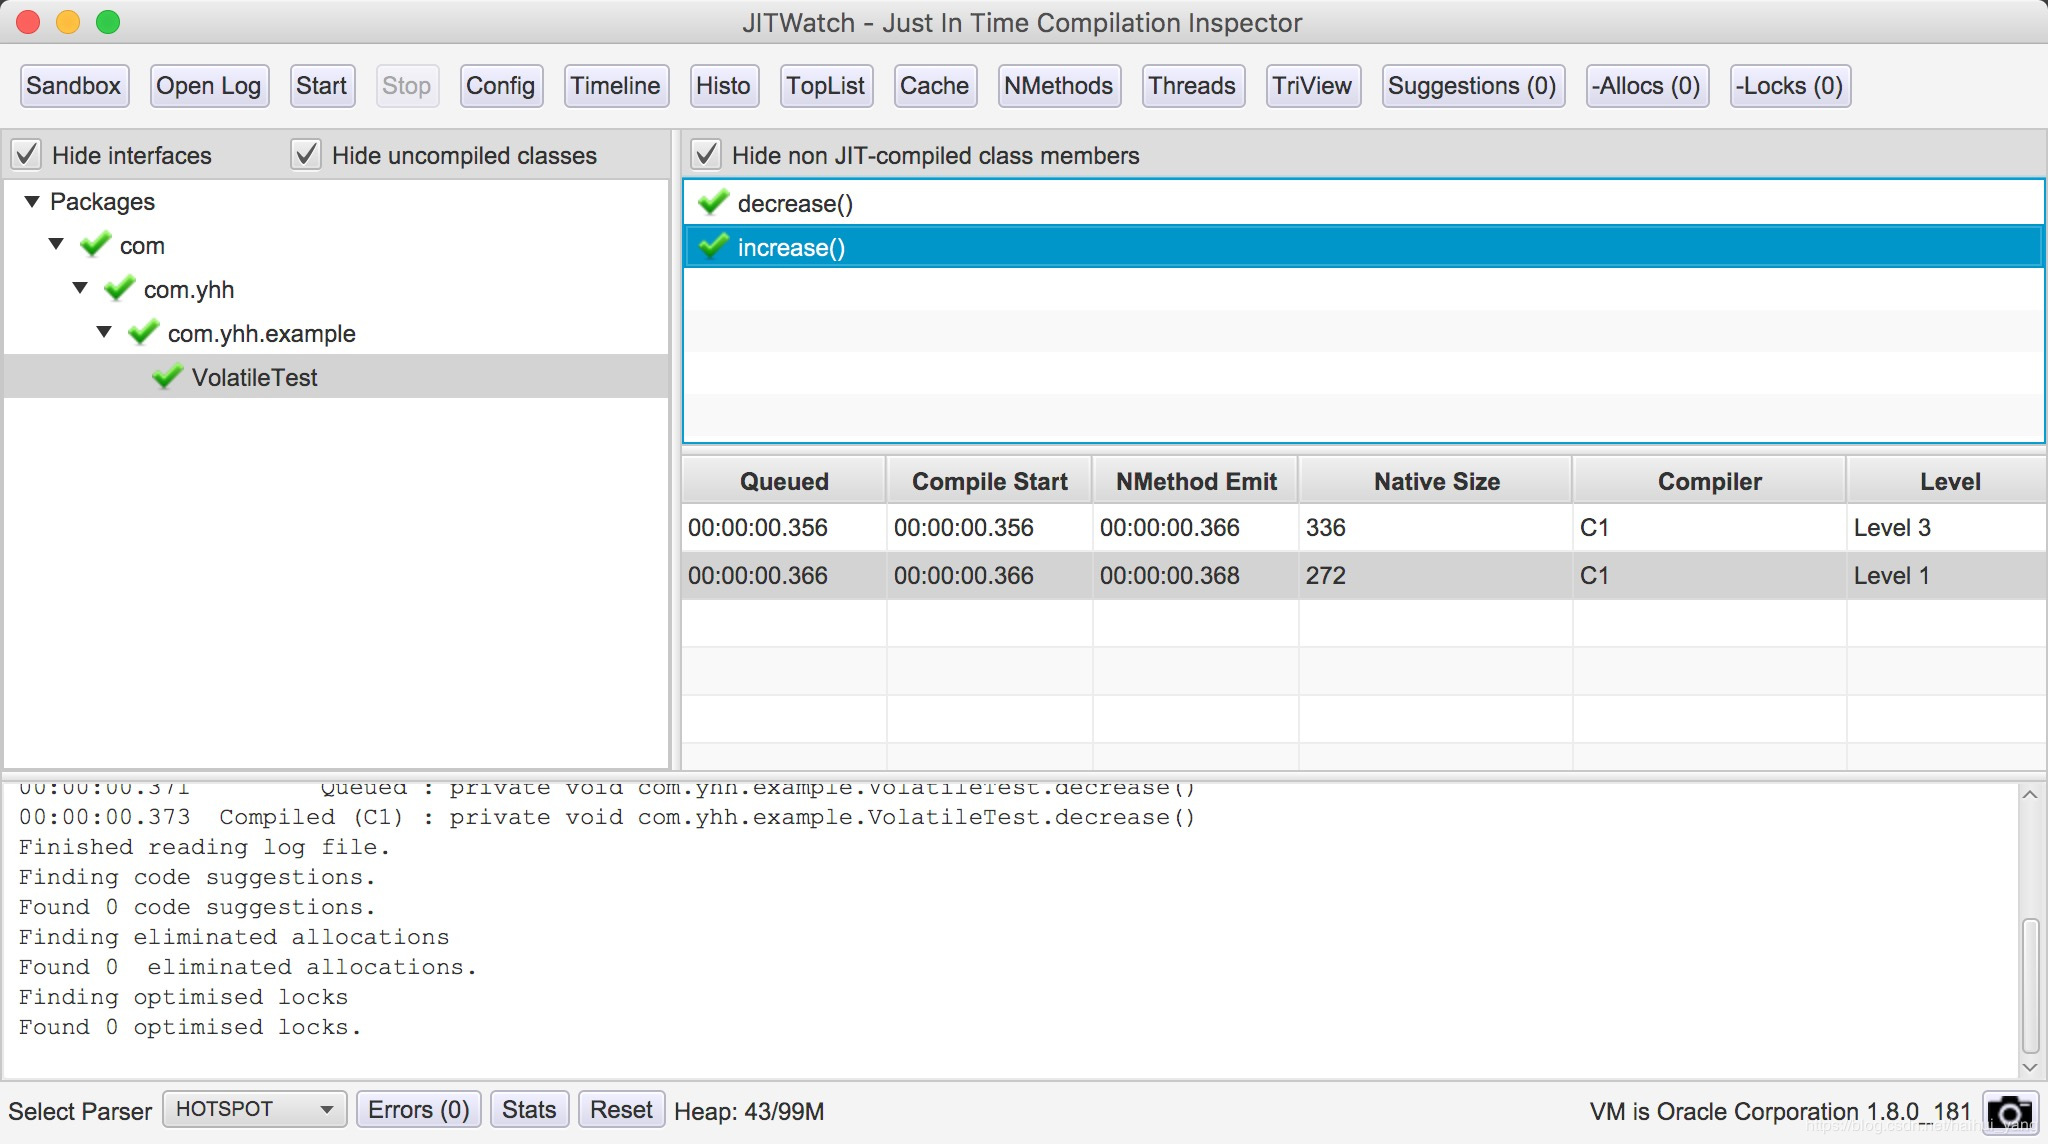Click green checkmark beside com.yhh.example package
This screenshot has width=2048, height=1144.
[x=143, y=333]
